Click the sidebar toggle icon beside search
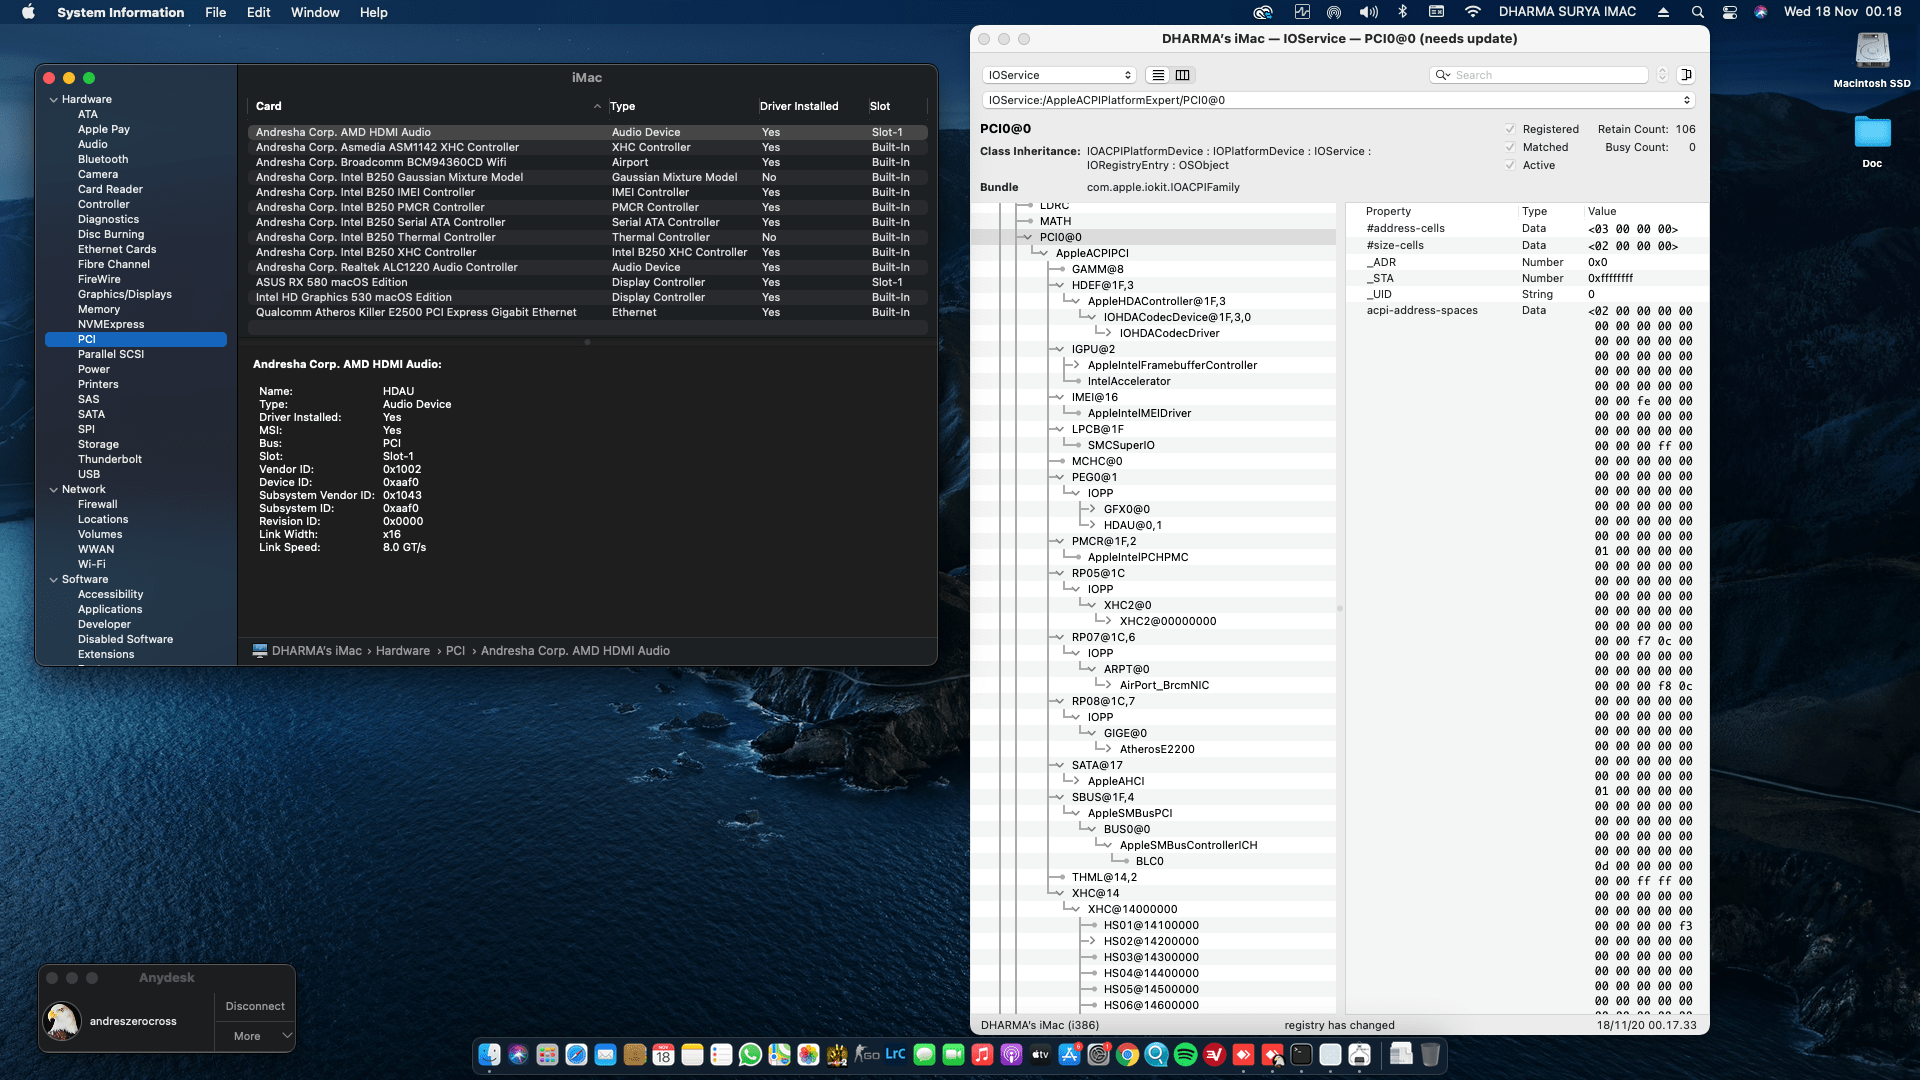Viewport: 1920px width, 1080px height. click(1686, 75)
